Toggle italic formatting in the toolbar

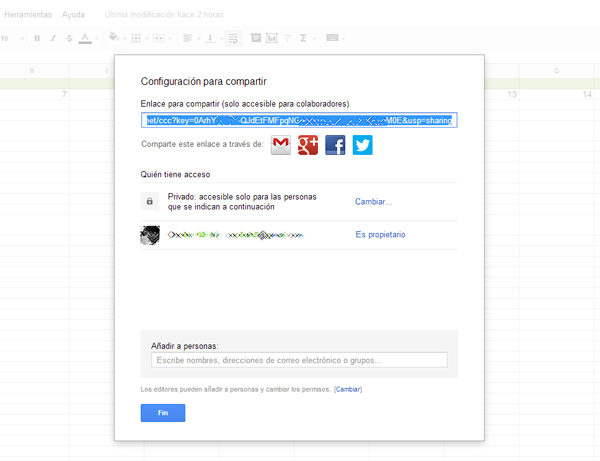(x=53, y=38)
